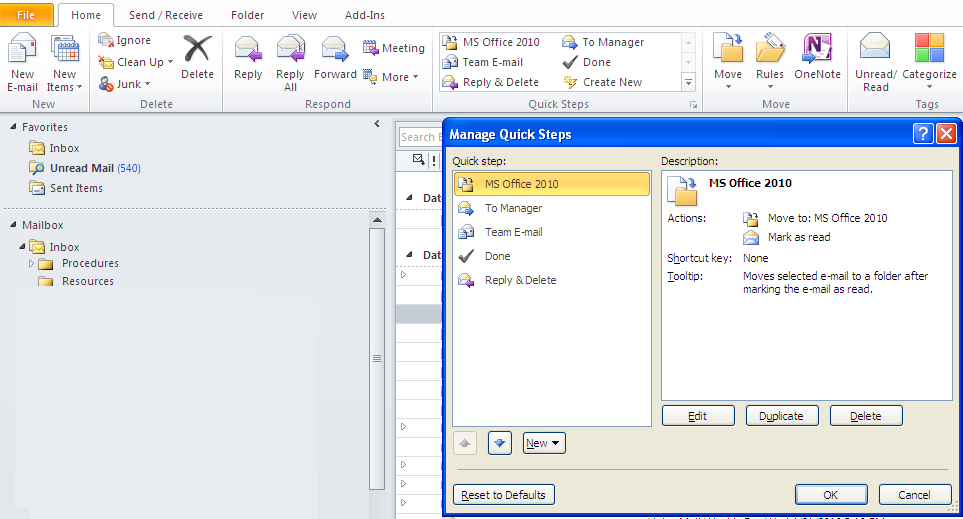The height and width of the screenshot is (519, 963).
Task: Select Reply & Delete in Quick step list
Action: tap(552, 280)
